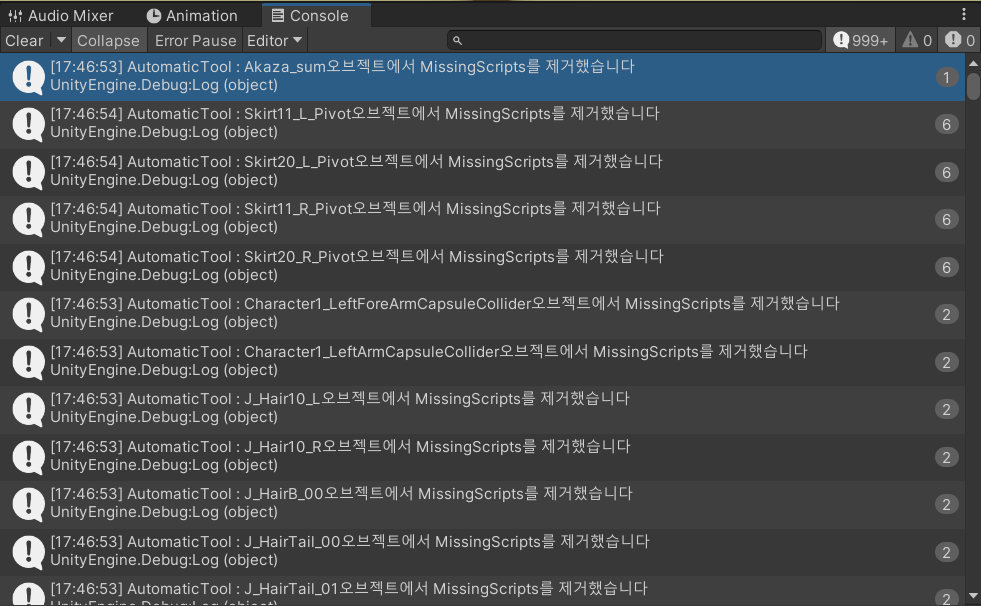Click the info icon beside the Akaza_sum log entry

[27, 76]
